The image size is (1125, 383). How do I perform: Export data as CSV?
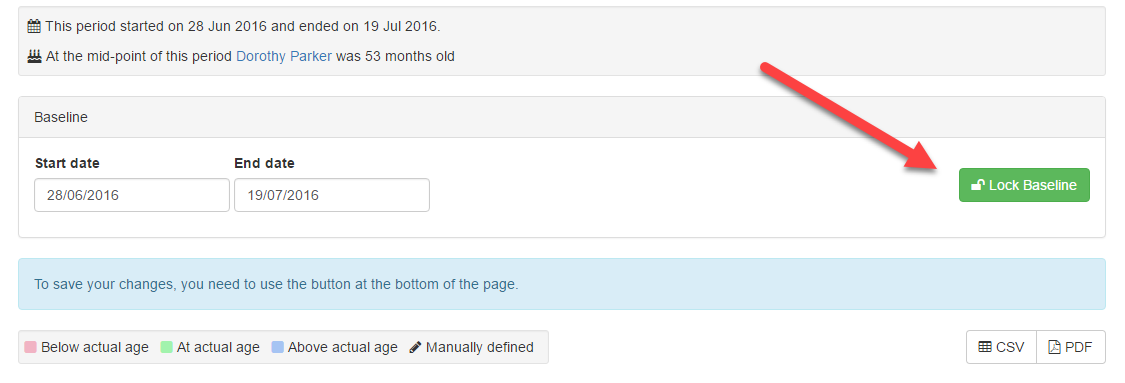coord(1002,347)
